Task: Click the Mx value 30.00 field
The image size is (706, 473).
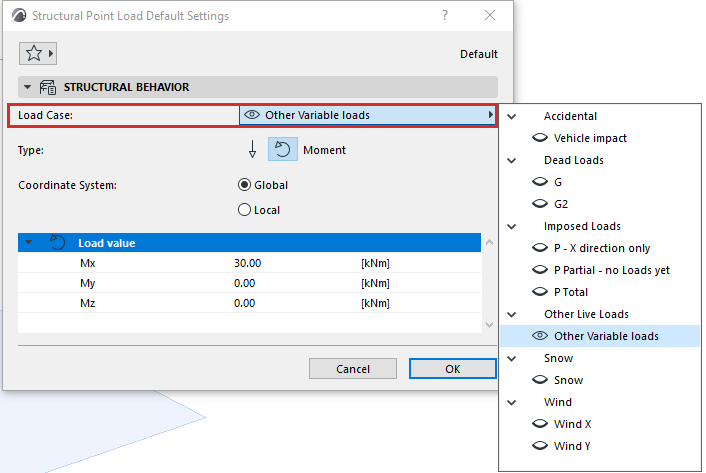Action: (248, 263)
